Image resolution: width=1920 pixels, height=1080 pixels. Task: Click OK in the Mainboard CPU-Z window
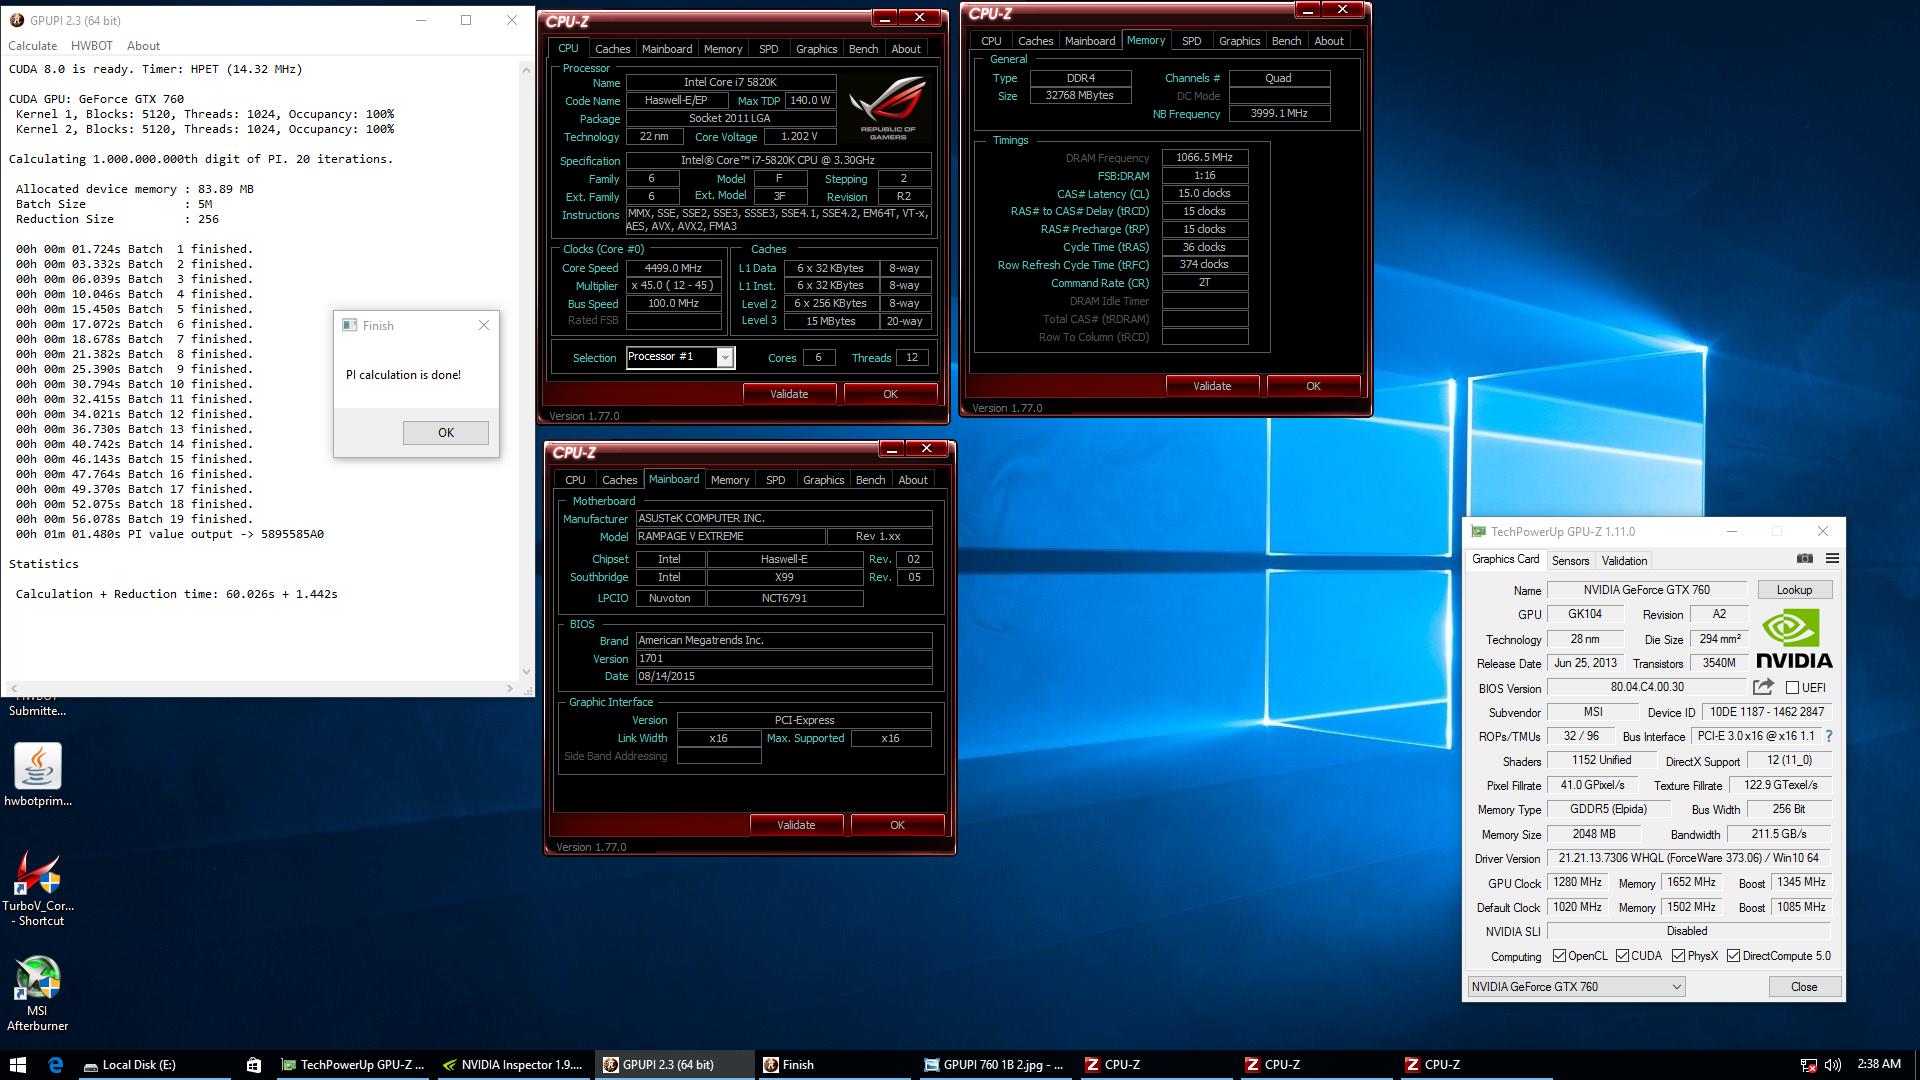click(897, 825)
